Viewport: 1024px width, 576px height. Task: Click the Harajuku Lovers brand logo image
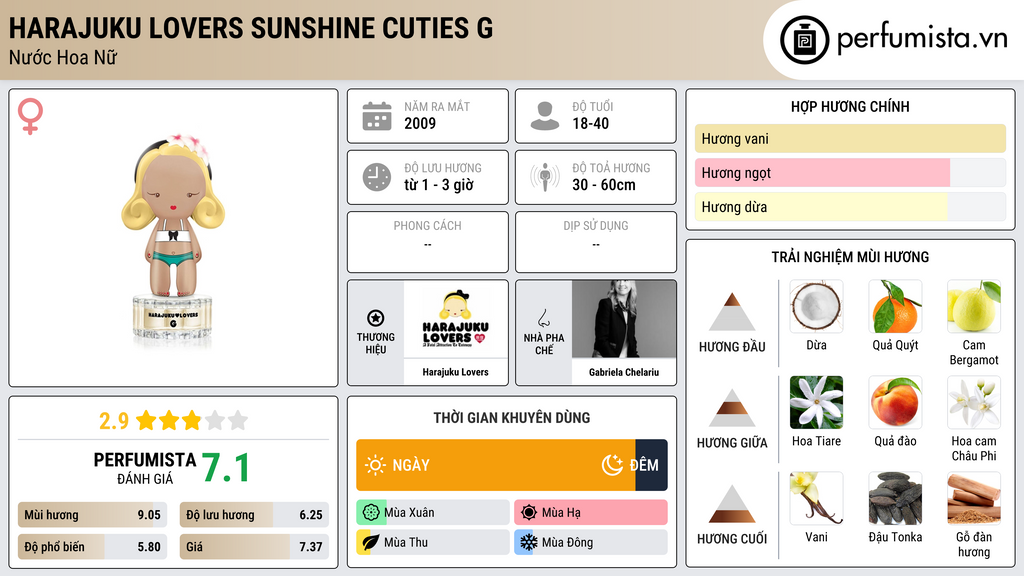point(455,319)
